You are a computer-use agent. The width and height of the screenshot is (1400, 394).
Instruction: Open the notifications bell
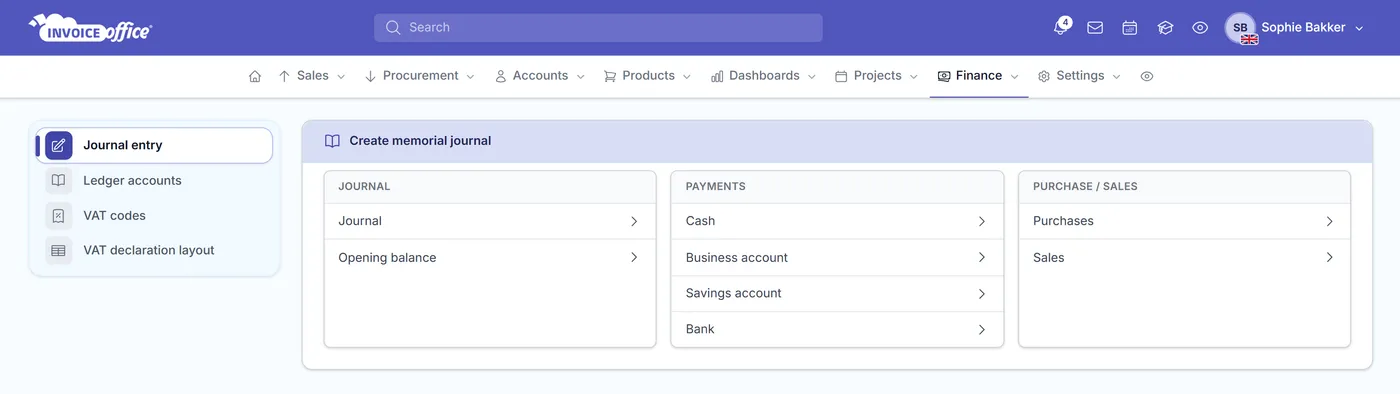pyautogui.click(x=1060, y=28)
